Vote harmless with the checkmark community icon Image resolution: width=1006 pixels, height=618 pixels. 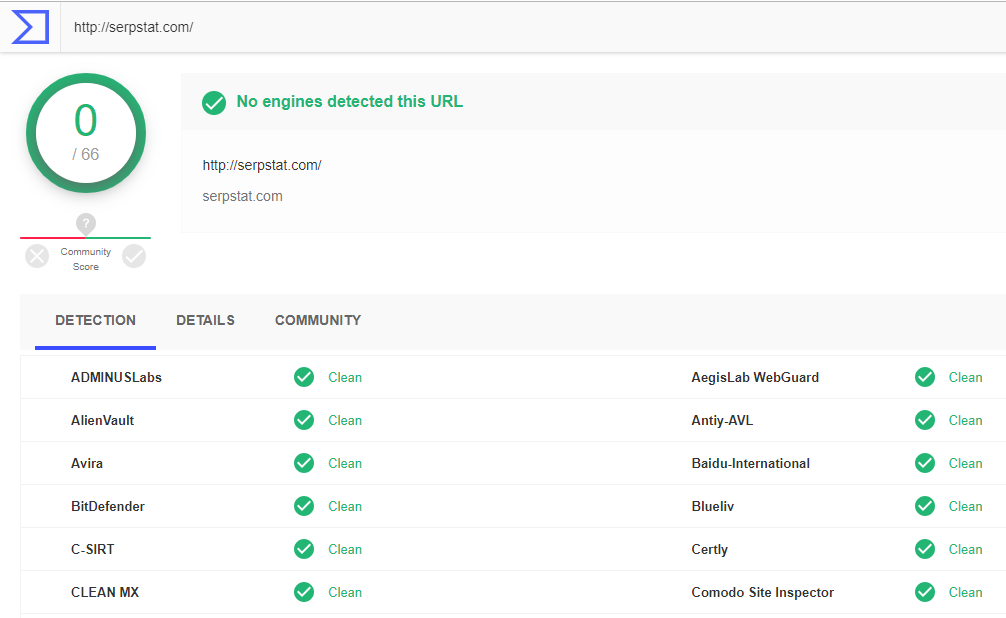pyautogui.click(x=134, y=256)
